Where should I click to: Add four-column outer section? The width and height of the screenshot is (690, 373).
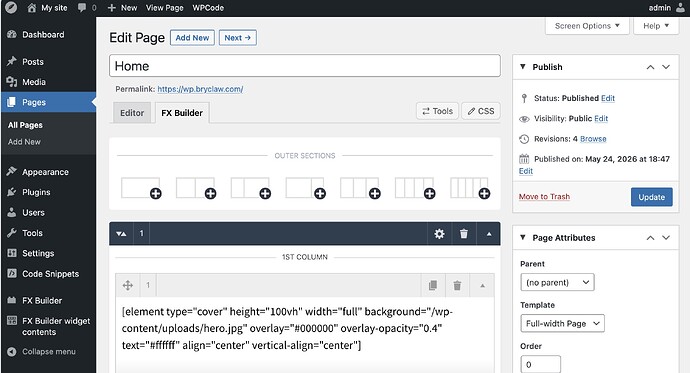[415, 188]
